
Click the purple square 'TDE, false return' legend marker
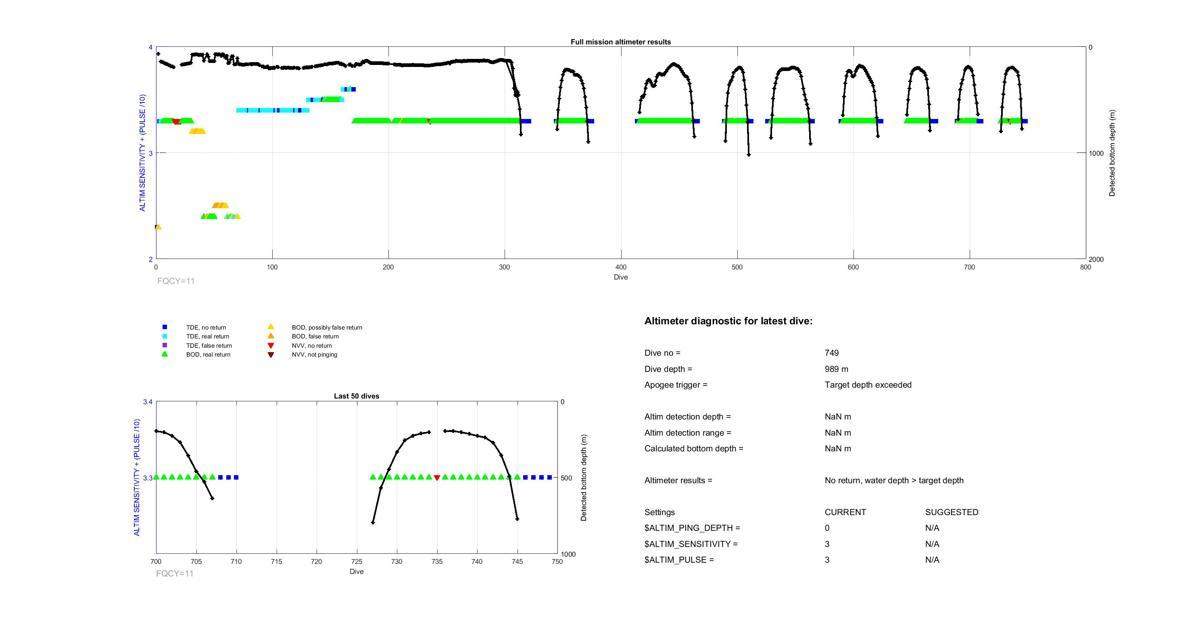tap(165, 345)
